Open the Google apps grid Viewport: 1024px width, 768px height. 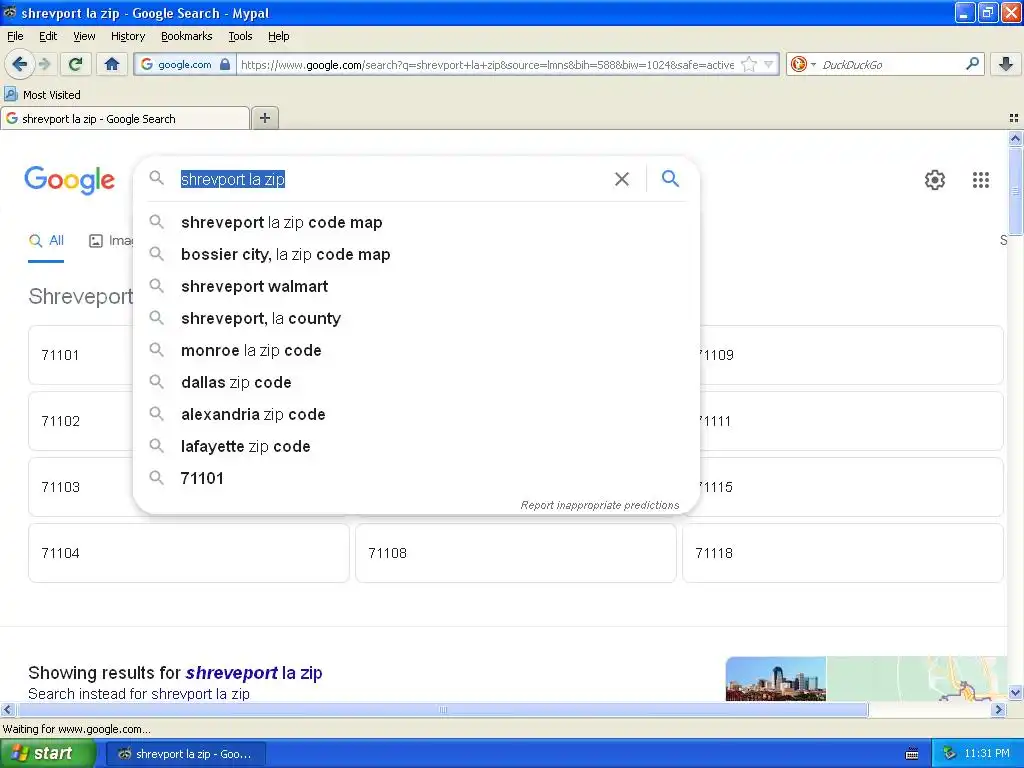point(980,180)
